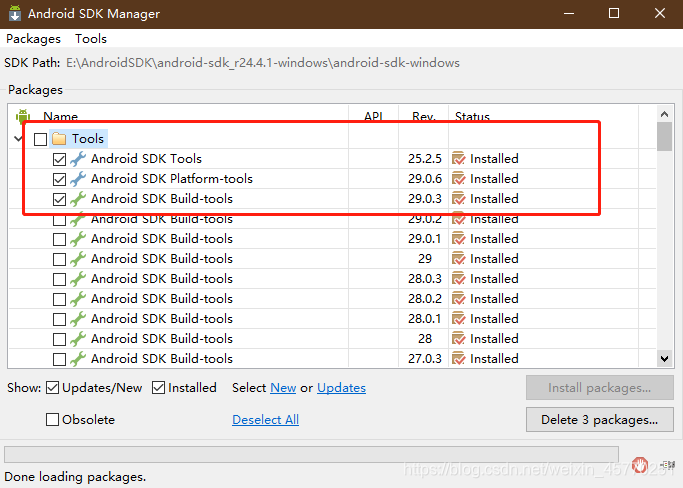Click the API column header
This screenshot has height=488, width=683.
click(x=373, y=116)
